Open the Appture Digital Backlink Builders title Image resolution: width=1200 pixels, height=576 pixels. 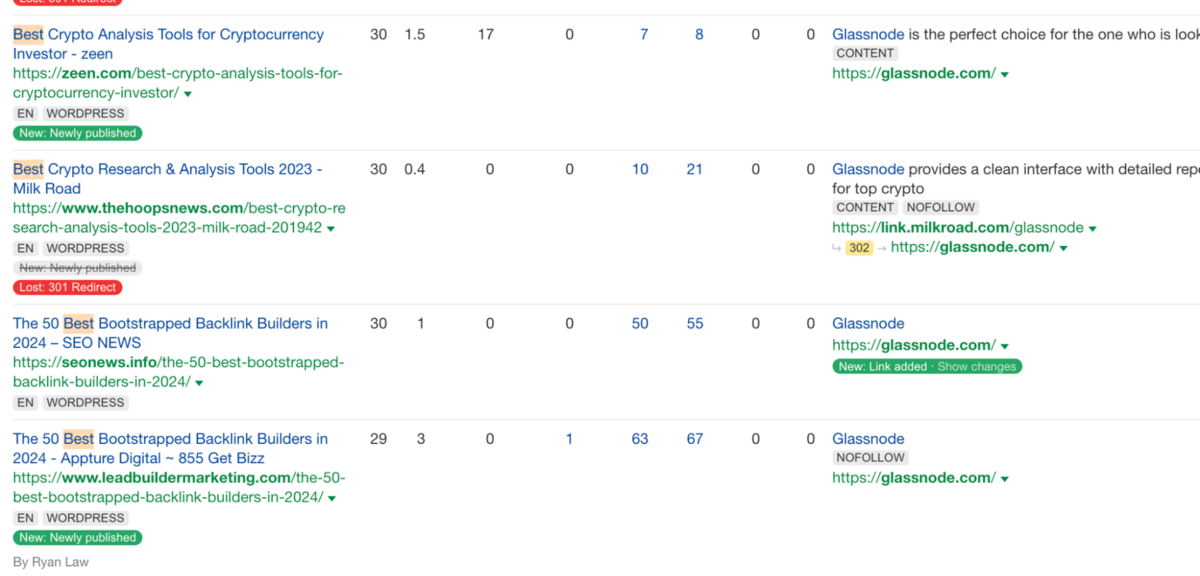click(x=170, y=439)
